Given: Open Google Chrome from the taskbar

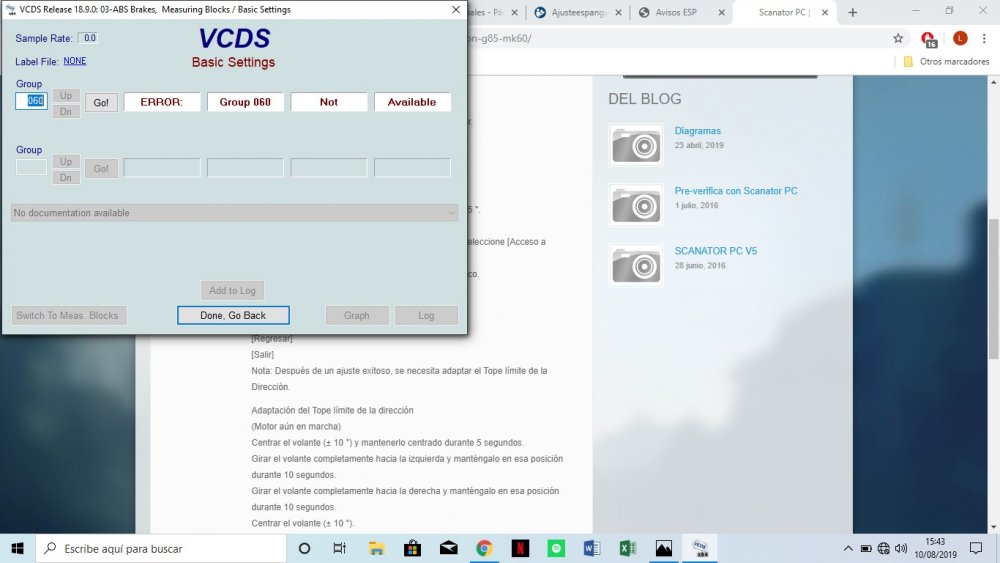Looking at the screenshot, I should click(x=484, y=548).
